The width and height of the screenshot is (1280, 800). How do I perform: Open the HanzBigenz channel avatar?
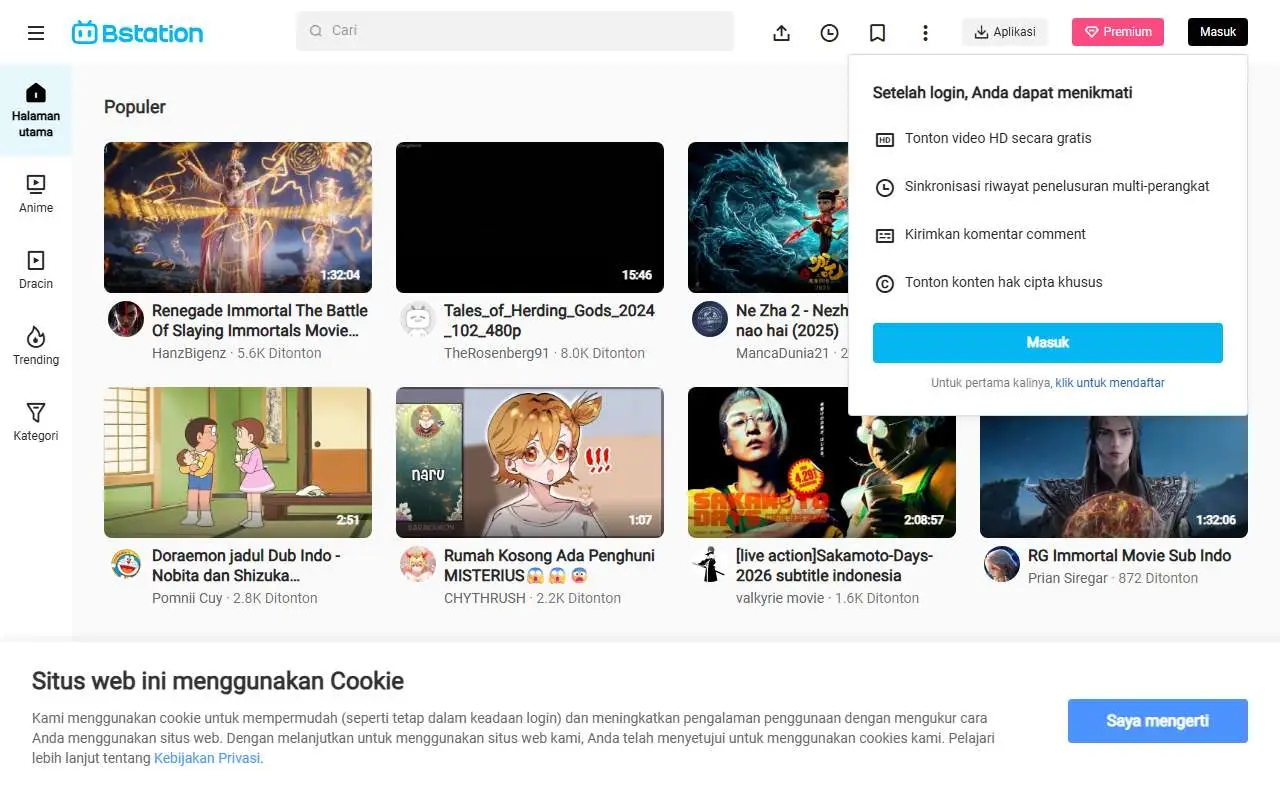(126, 319)
